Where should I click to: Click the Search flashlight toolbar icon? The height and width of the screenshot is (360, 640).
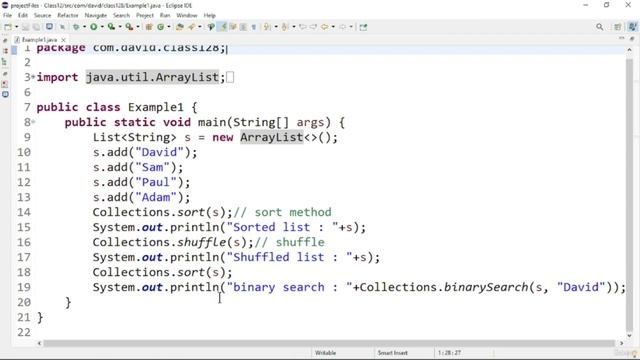click(191, 27)
